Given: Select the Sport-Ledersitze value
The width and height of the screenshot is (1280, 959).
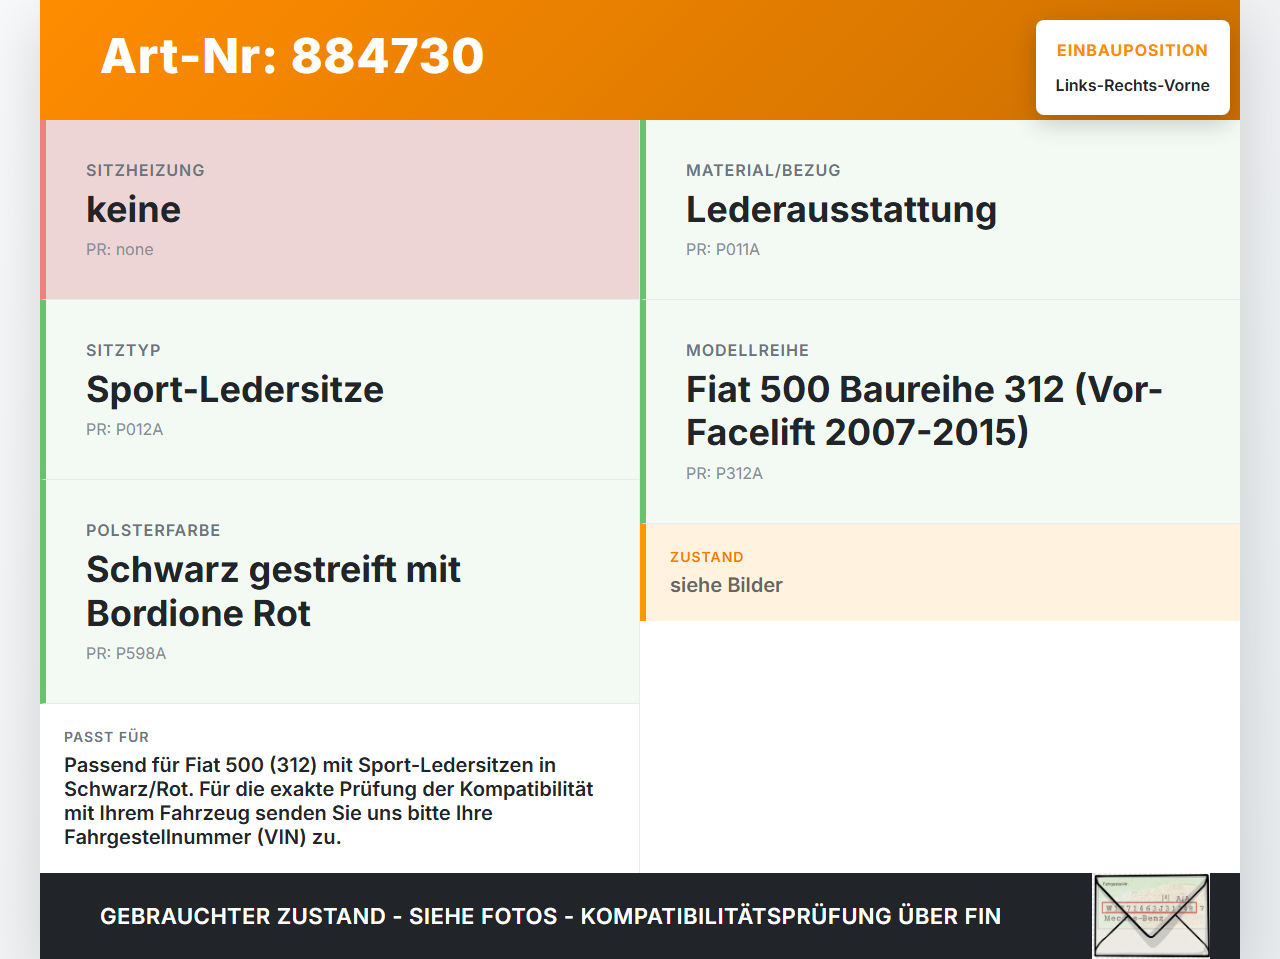Looking at the screenshot, I should pos(235,389).
